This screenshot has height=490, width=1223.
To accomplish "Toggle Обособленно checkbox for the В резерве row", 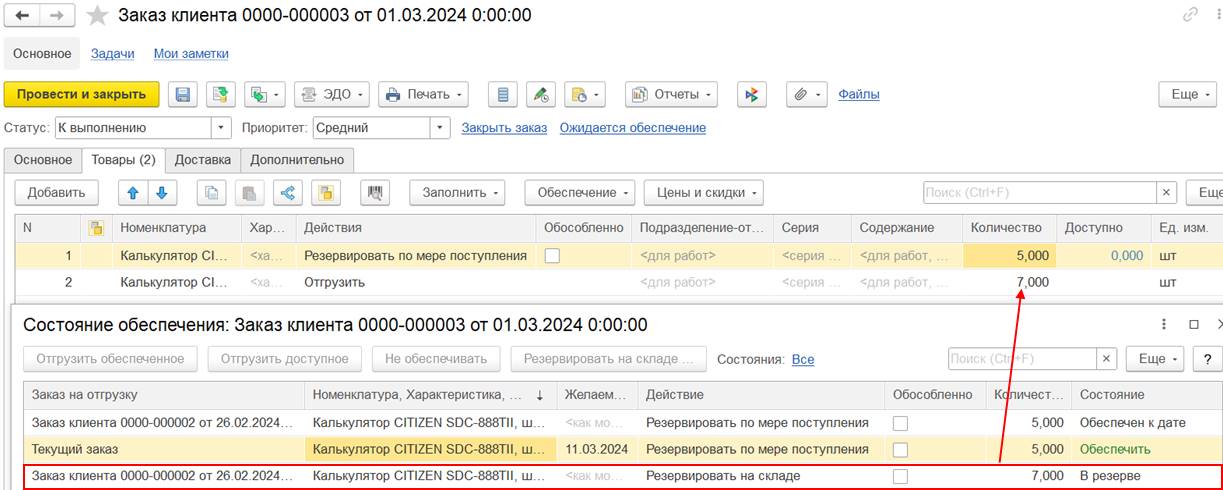I will 901,476.
